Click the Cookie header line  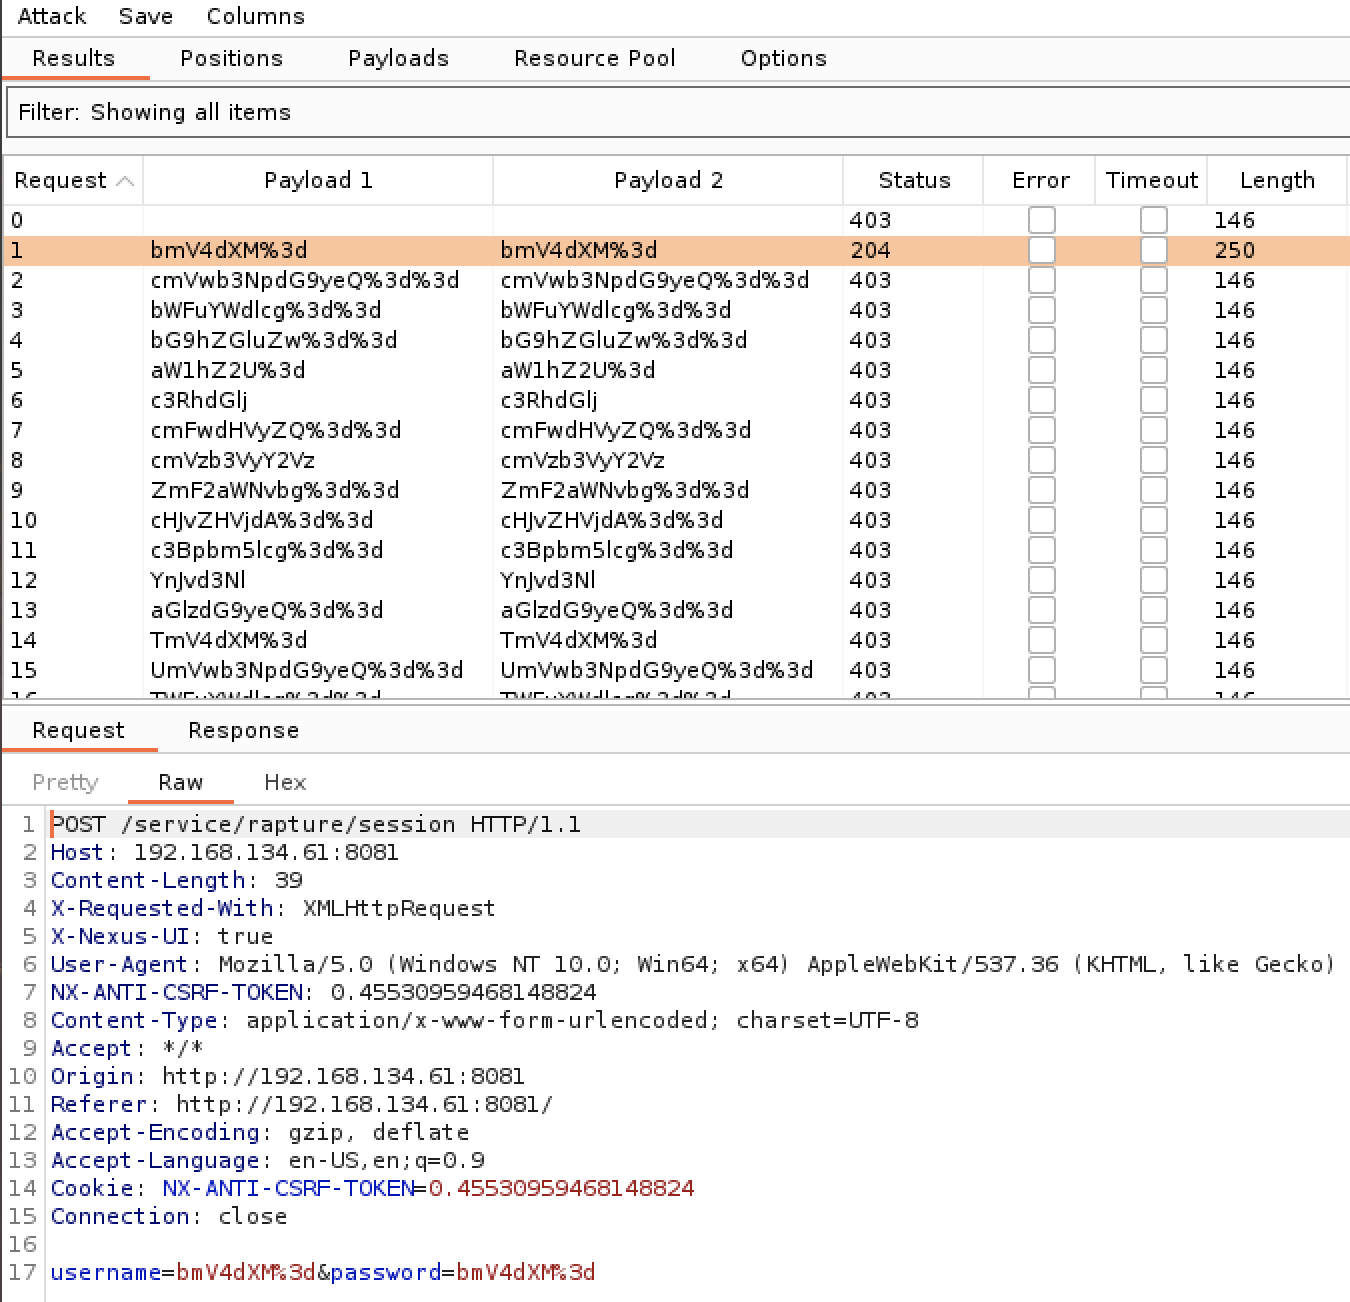pos(372,1188)
